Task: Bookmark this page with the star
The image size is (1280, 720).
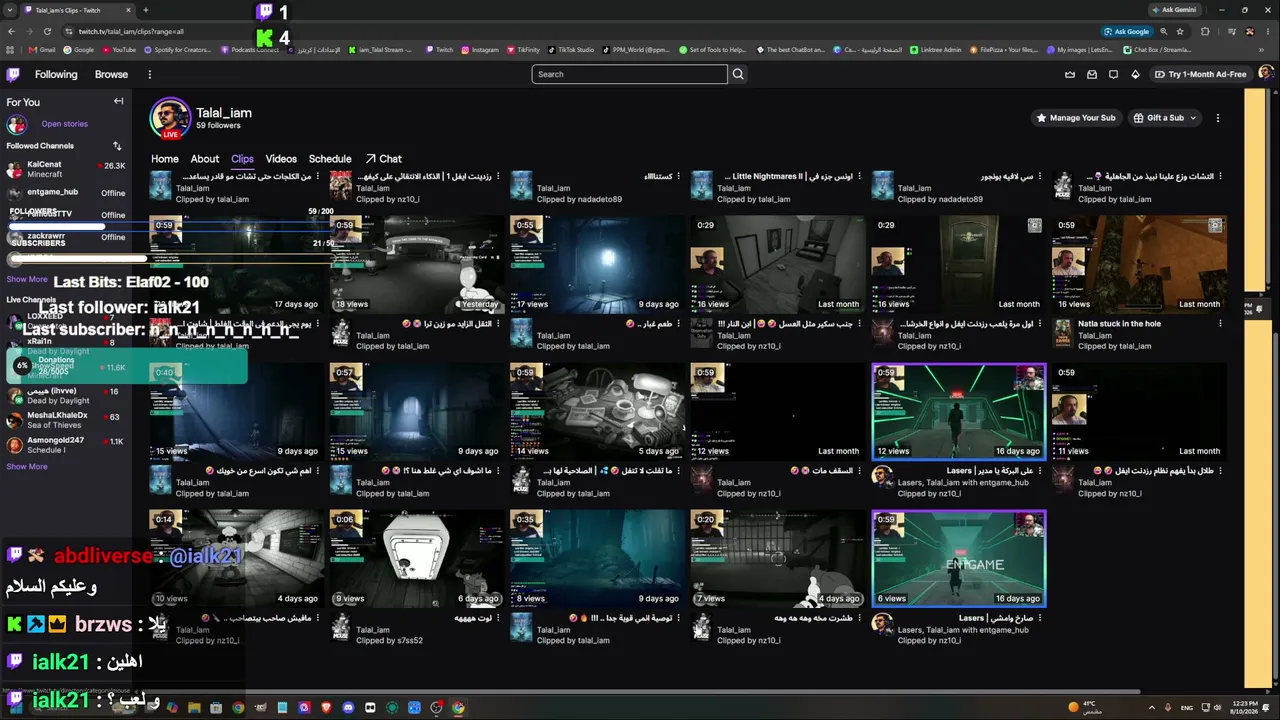Action: (1180, 31)
